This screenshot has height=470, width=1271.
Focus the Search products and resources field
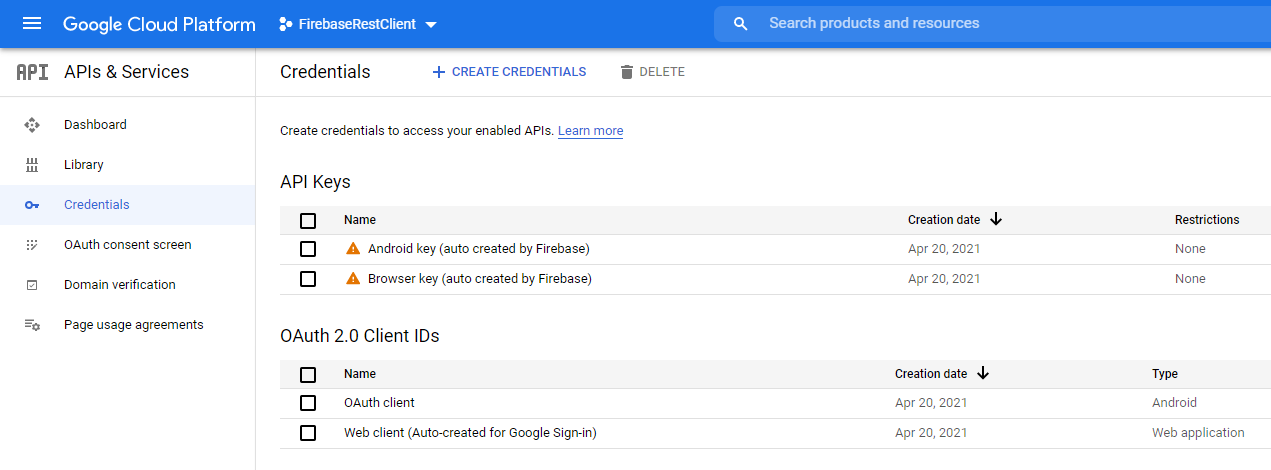(990, 23)
